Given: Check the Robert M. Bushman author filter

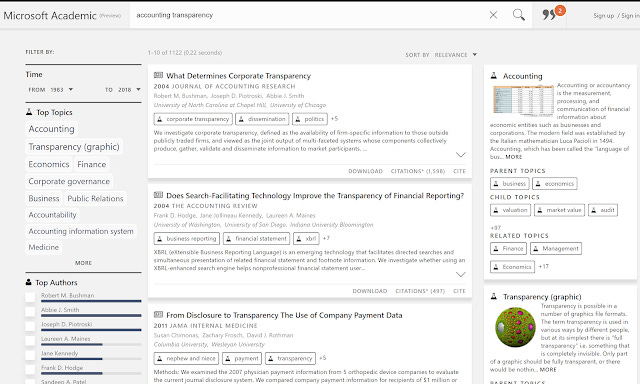Looking at the screenshot, I should [30, 297].
